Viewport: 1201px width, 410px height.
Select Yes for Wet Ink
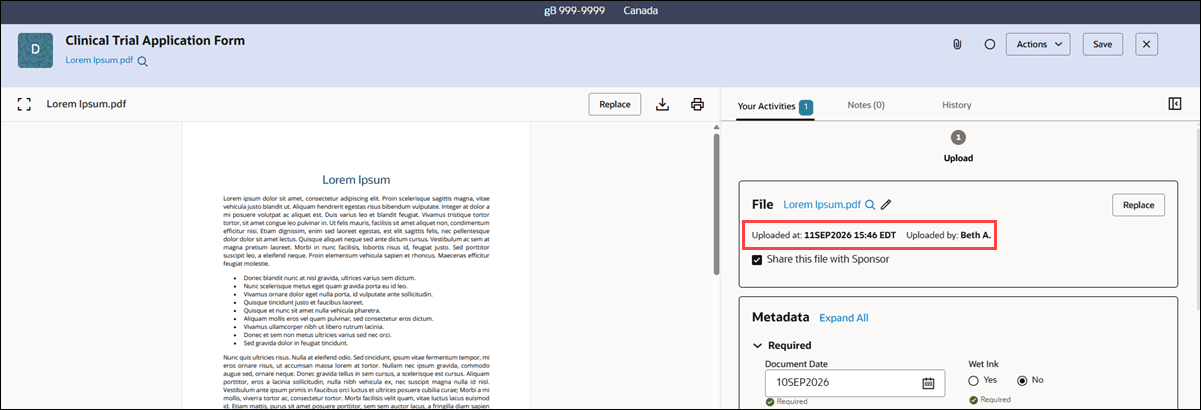pyautogui.click(x=975, y=381)
